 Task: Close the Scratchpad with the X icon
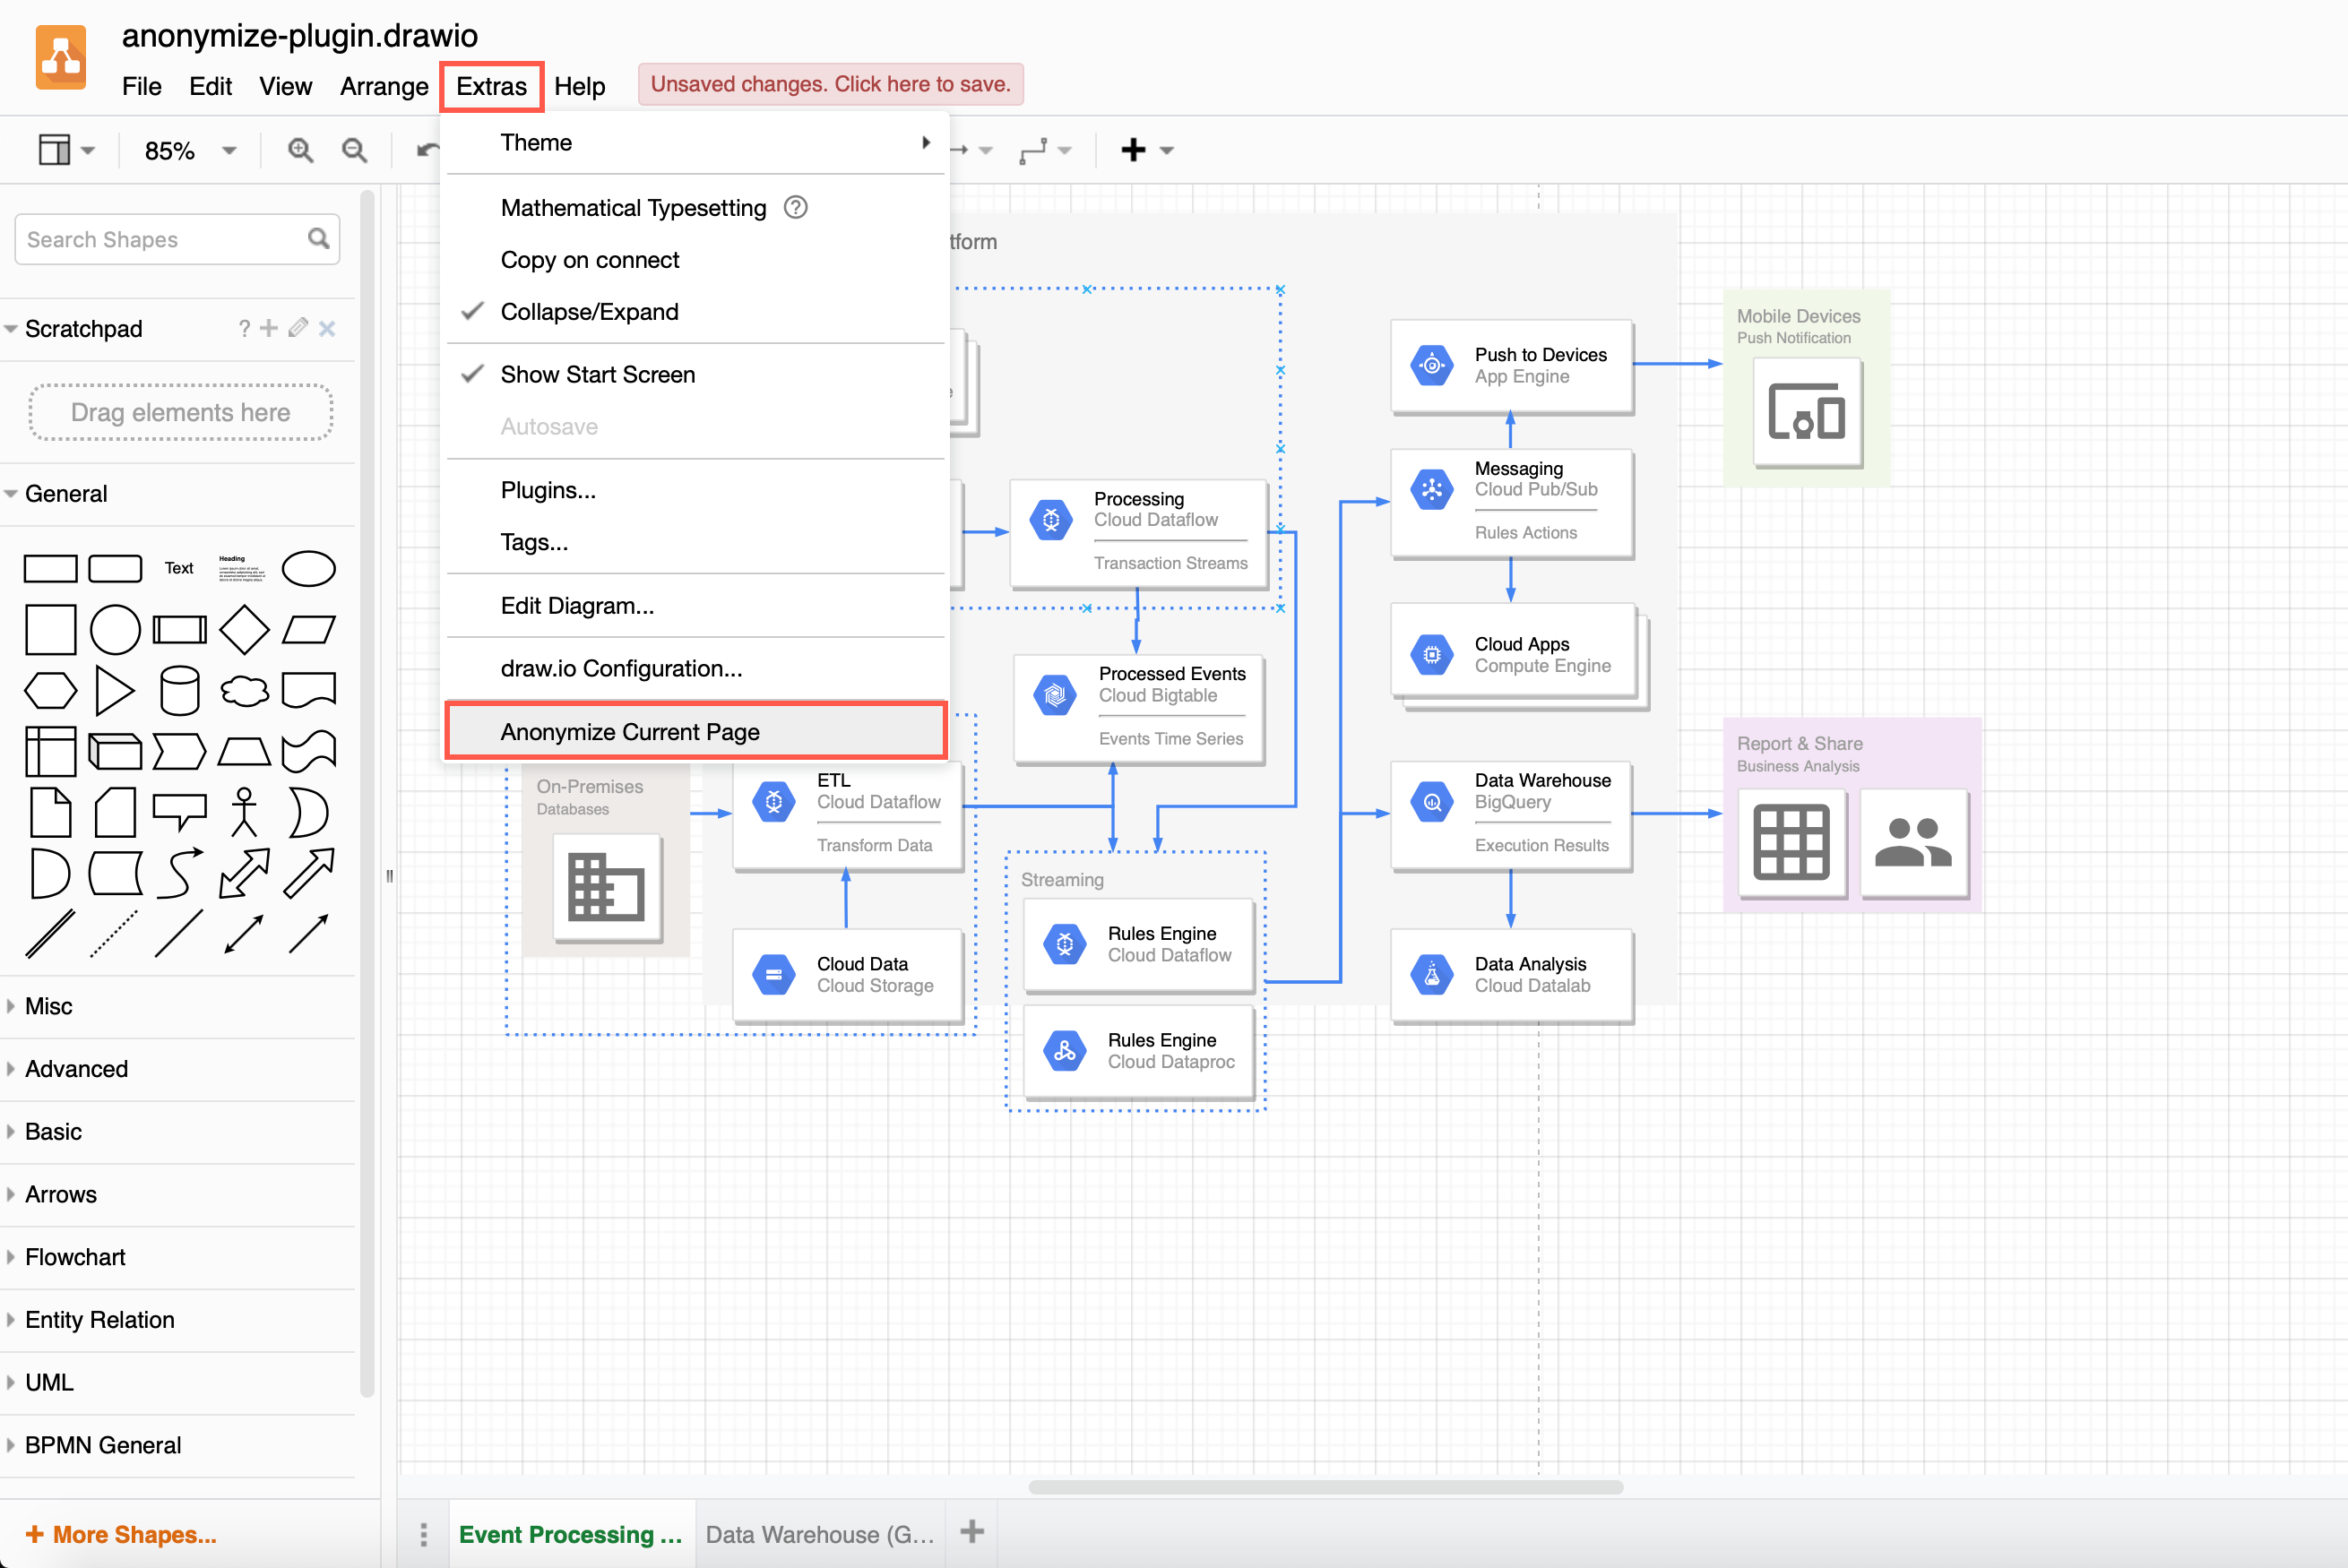327,328
